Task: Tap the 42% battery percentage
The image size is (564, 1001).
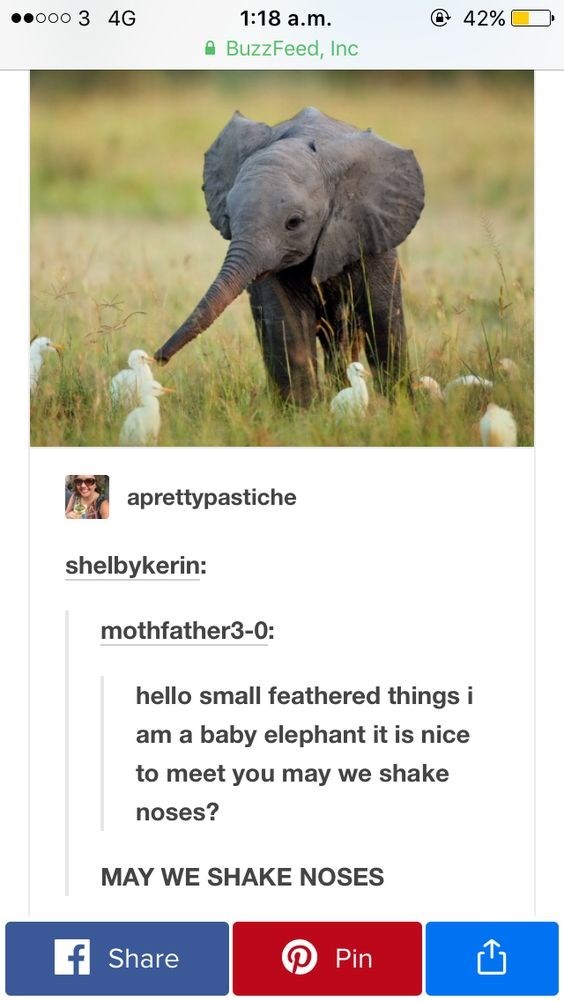Action: click(484, 19)
